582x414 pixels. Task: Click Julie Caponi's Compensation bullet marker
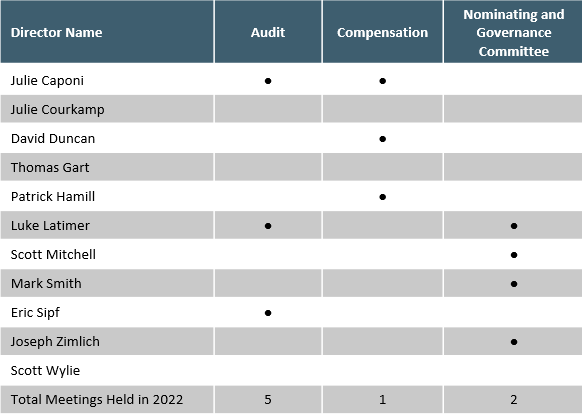point(383,81)
